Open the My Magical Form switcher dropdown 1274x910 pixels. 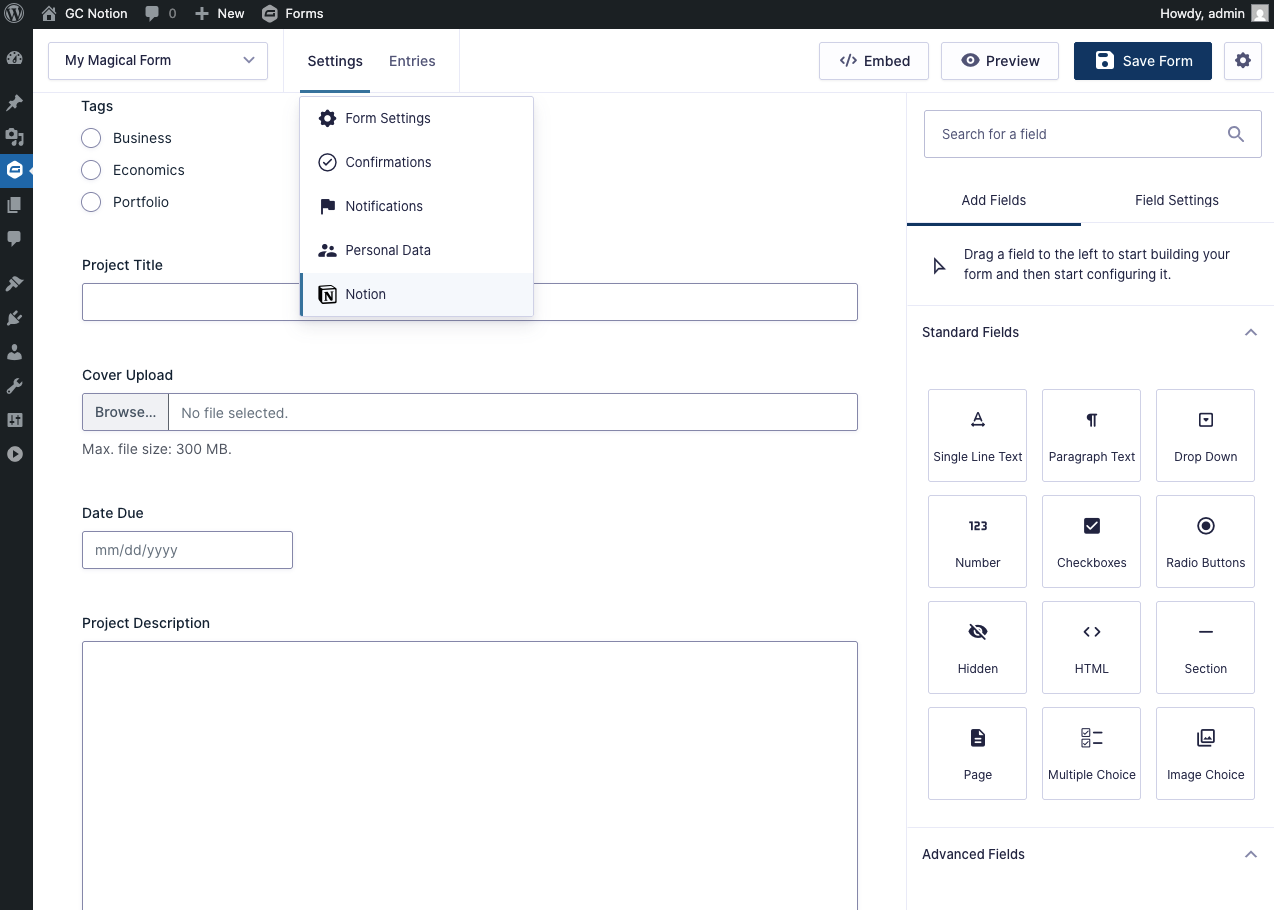pos(158,61)
